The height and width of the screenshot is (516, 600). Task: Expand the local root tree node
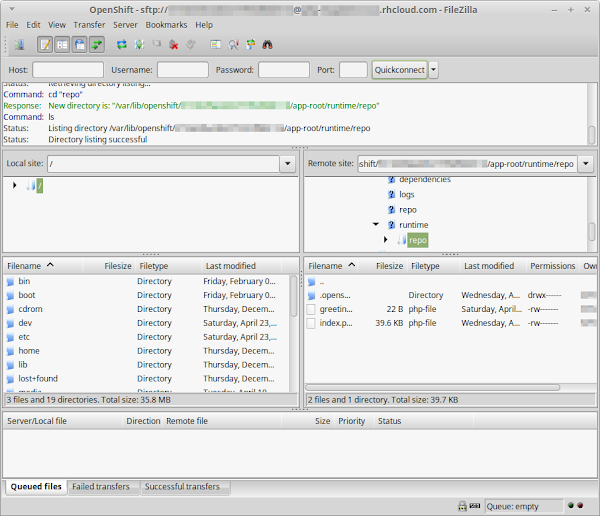(15, 185)
